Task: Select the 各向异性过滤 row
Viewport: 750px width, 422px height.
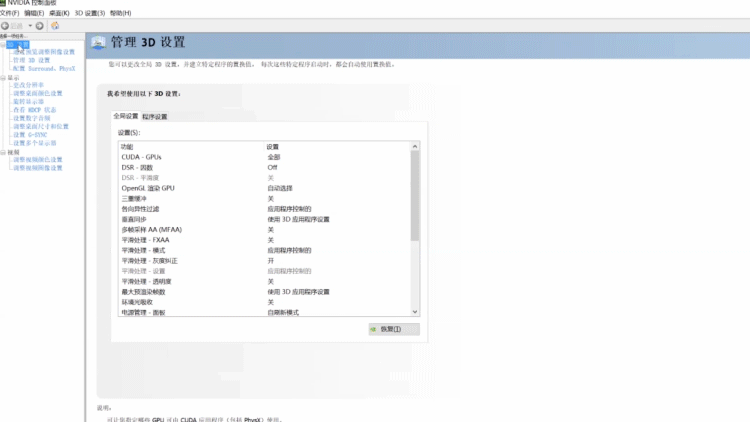Action: coord(265,209)
